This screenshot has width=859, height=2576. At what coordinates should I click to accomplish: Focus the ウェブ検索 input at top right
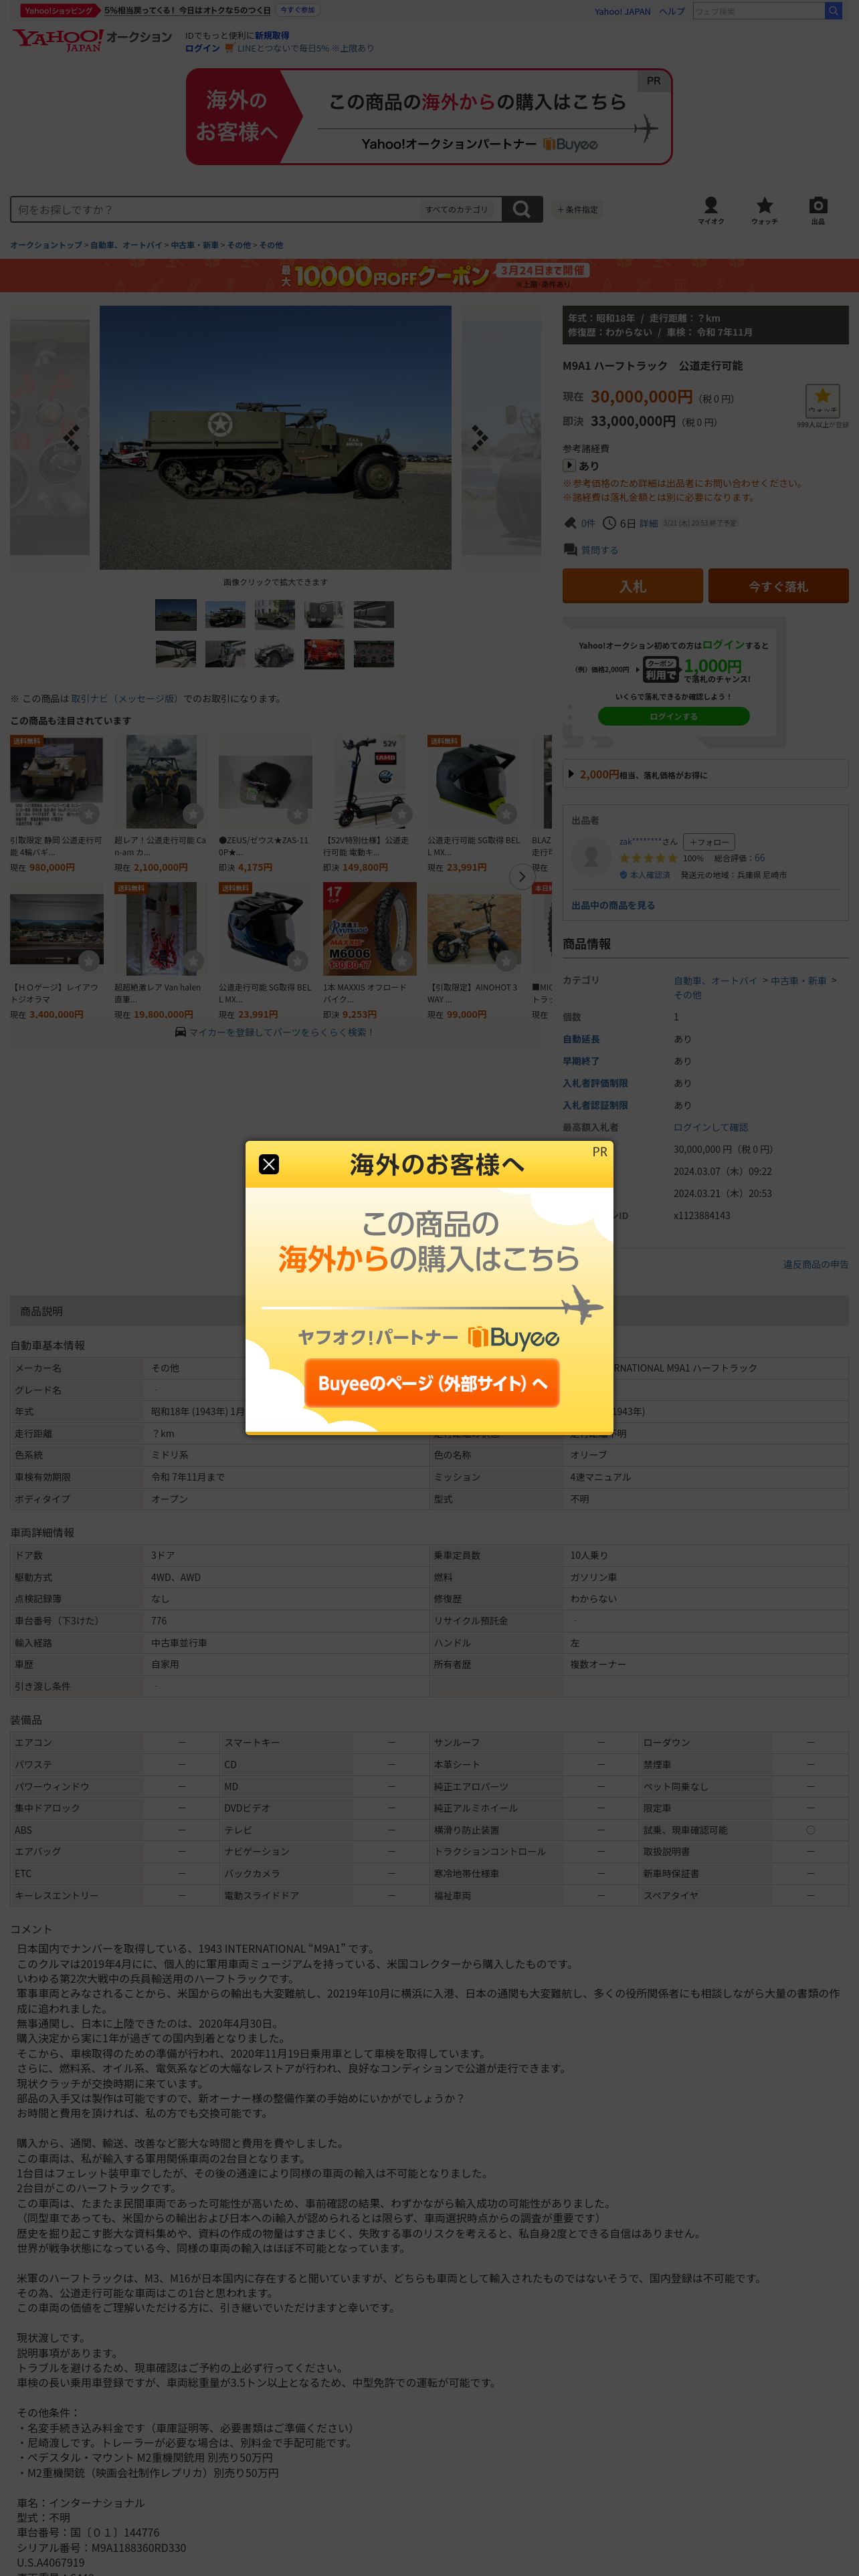point(758,11)
